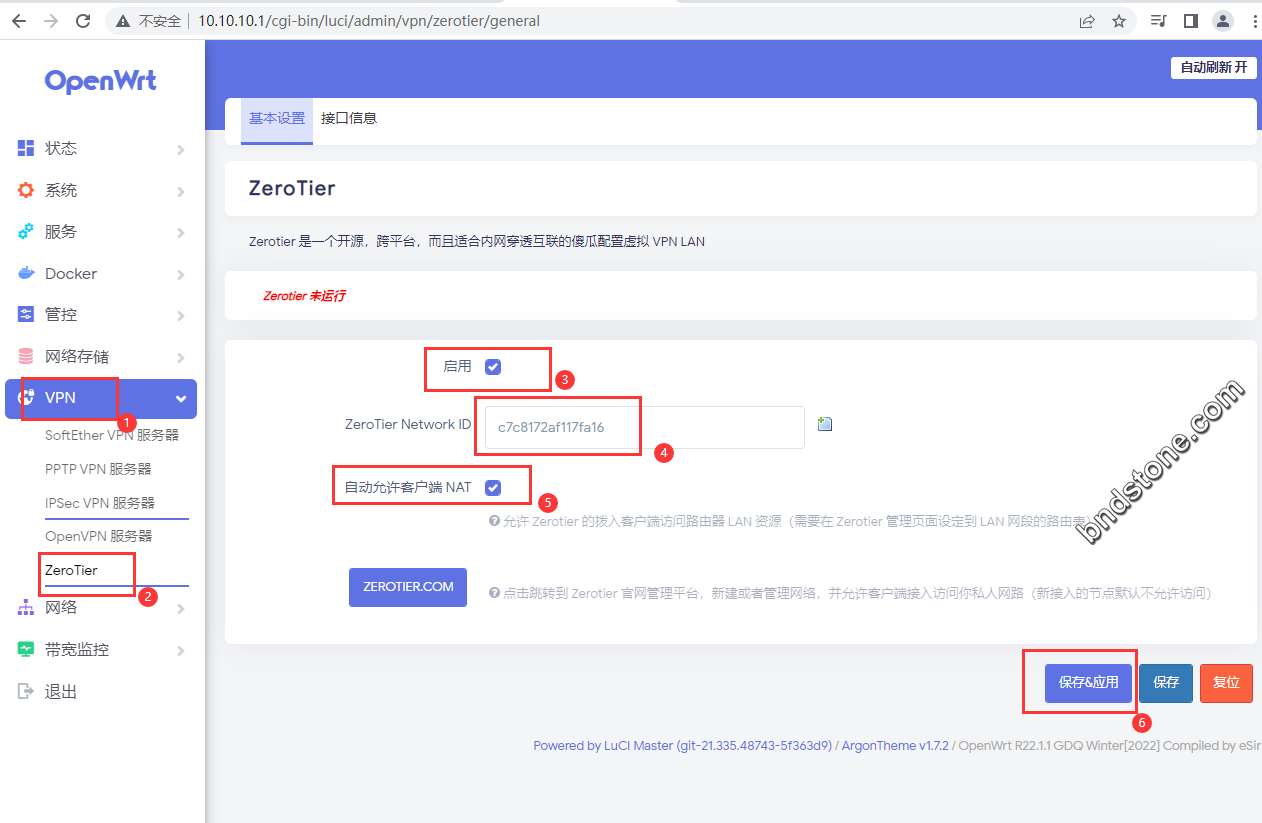Click the 带宽监控 monitor icon in sidebar
The image size is (1262, 823).
(x=26, y=649)
